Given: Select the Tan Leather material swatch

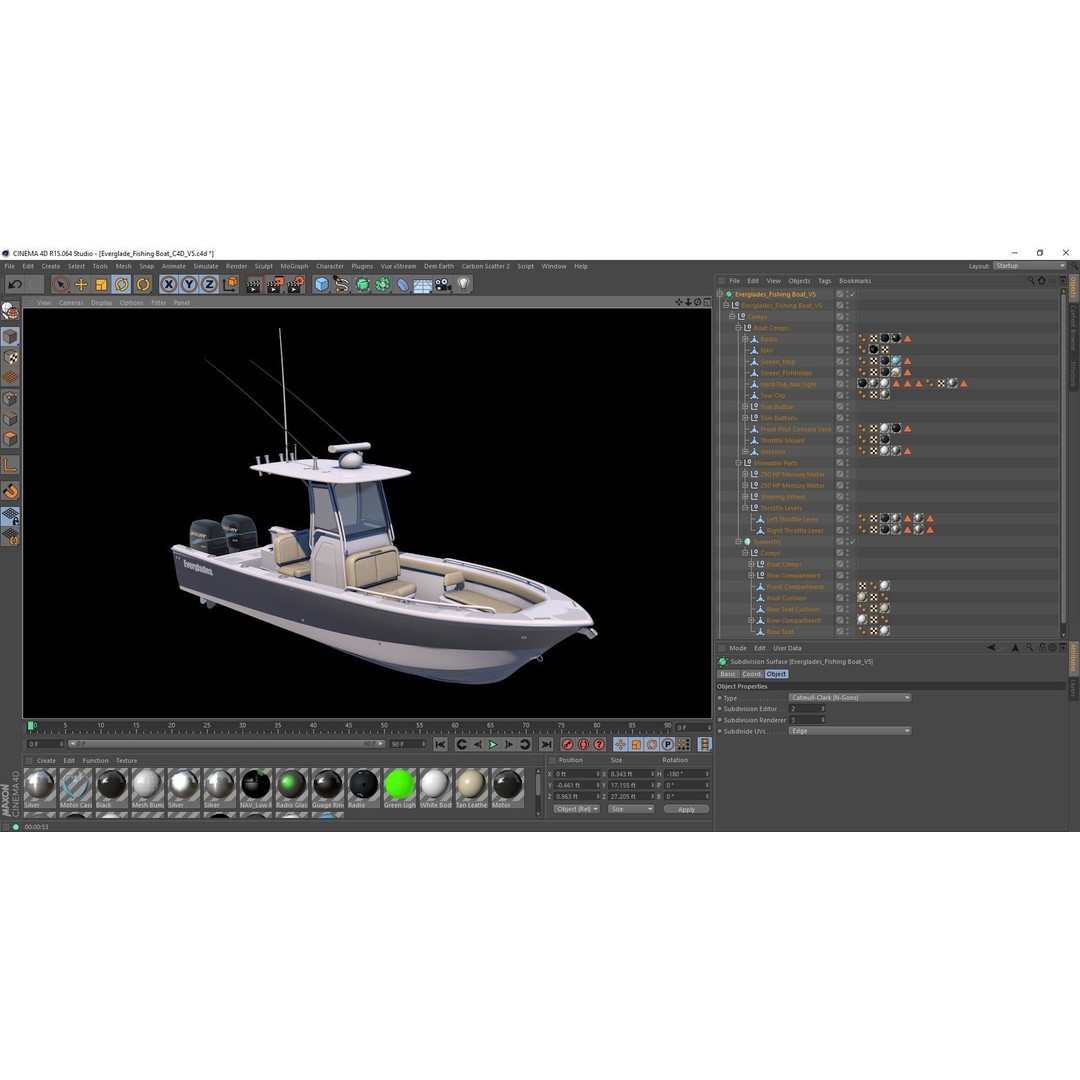Looking at the screenshot, I should 471,789.
